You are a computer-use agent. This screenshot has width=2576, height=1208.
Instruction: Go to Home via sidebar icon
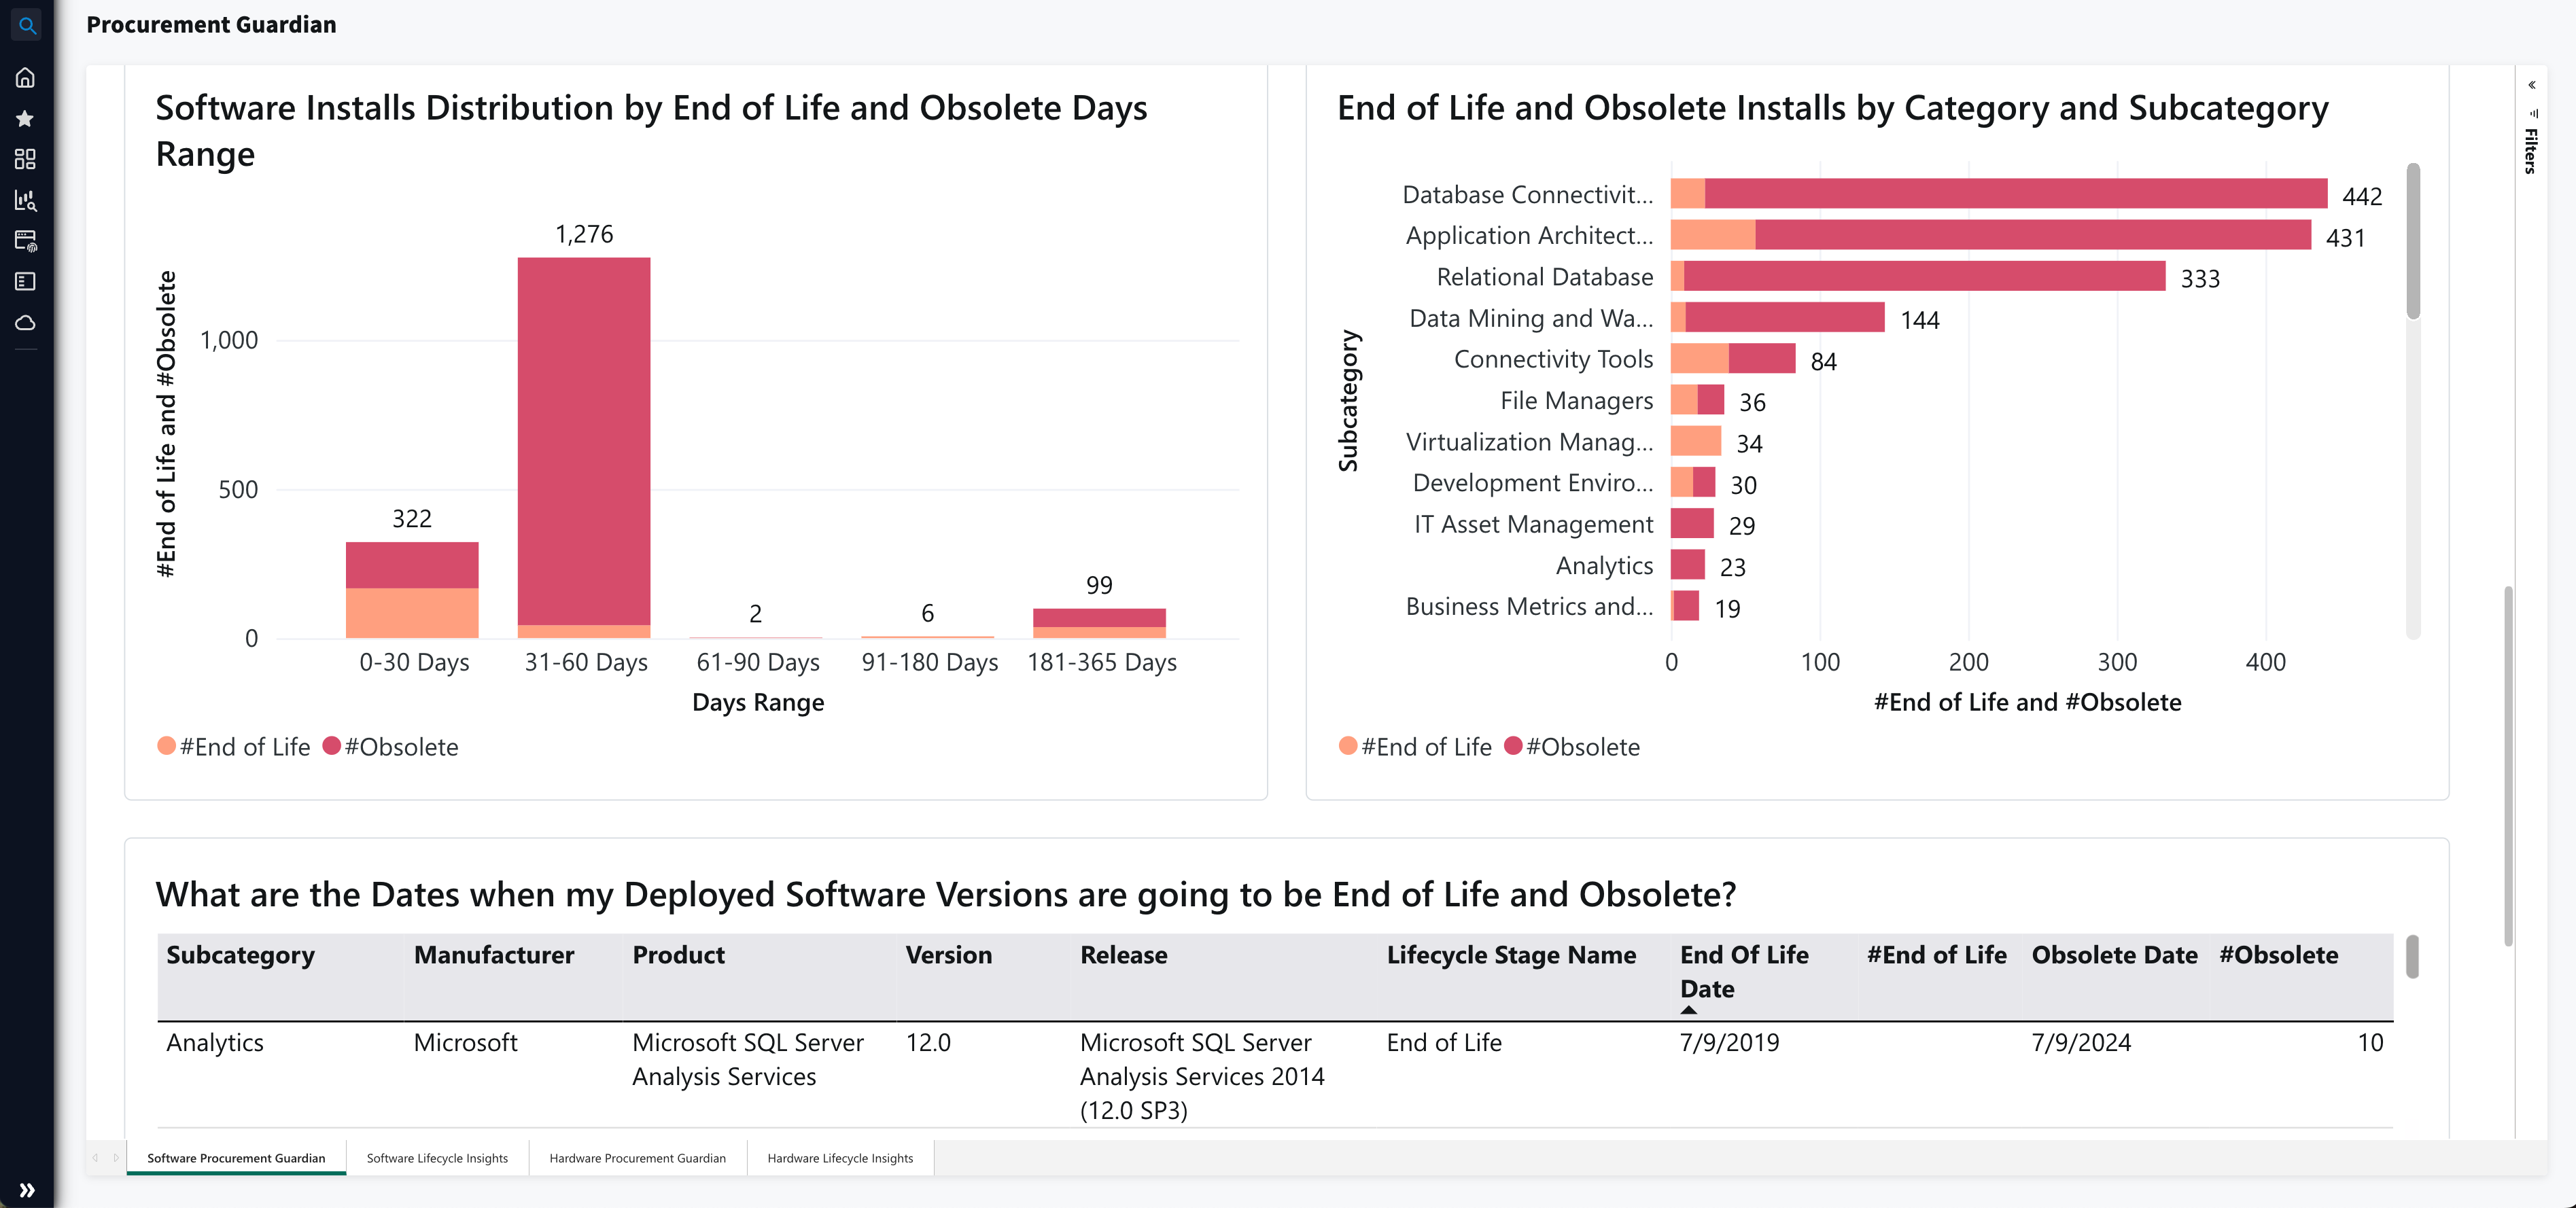click(x=26, y=77)
